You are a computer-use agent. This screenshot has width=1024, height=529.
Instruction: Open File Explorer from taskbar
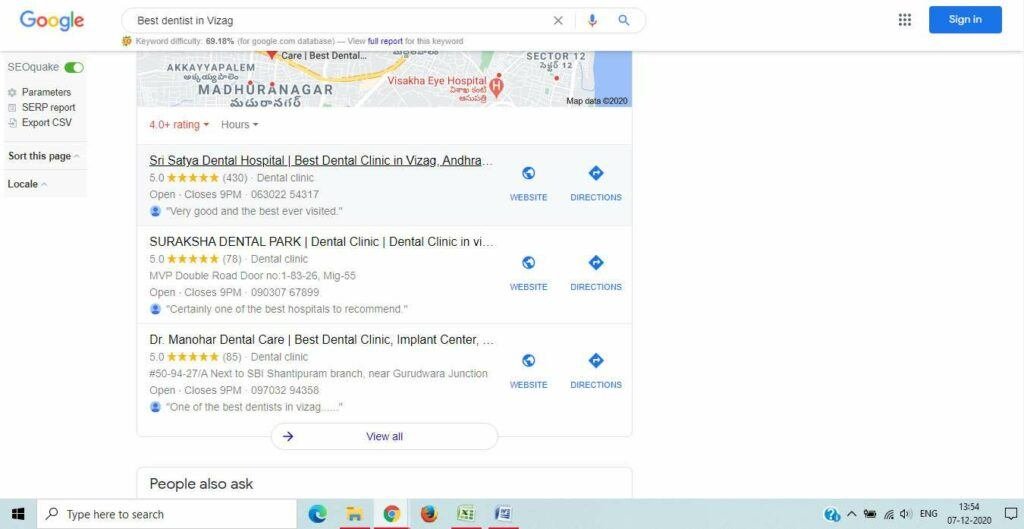coord(354,514)
